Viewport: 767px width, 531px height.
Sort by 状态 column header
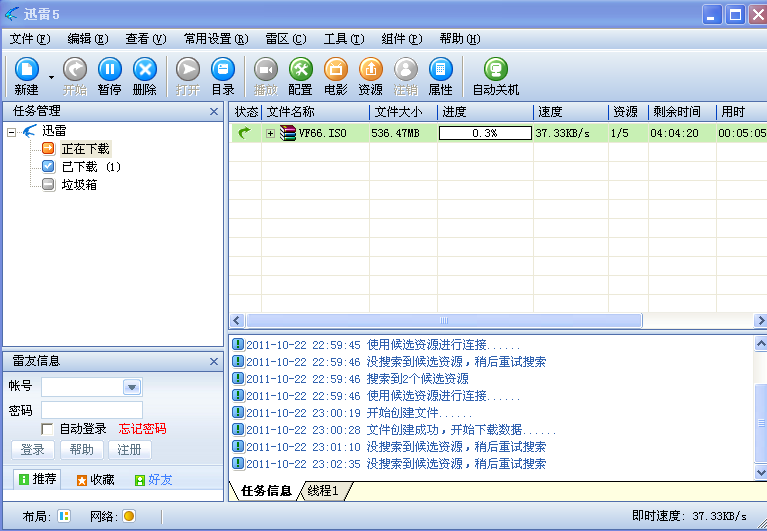pyautogui.click(x=246, y=112)
